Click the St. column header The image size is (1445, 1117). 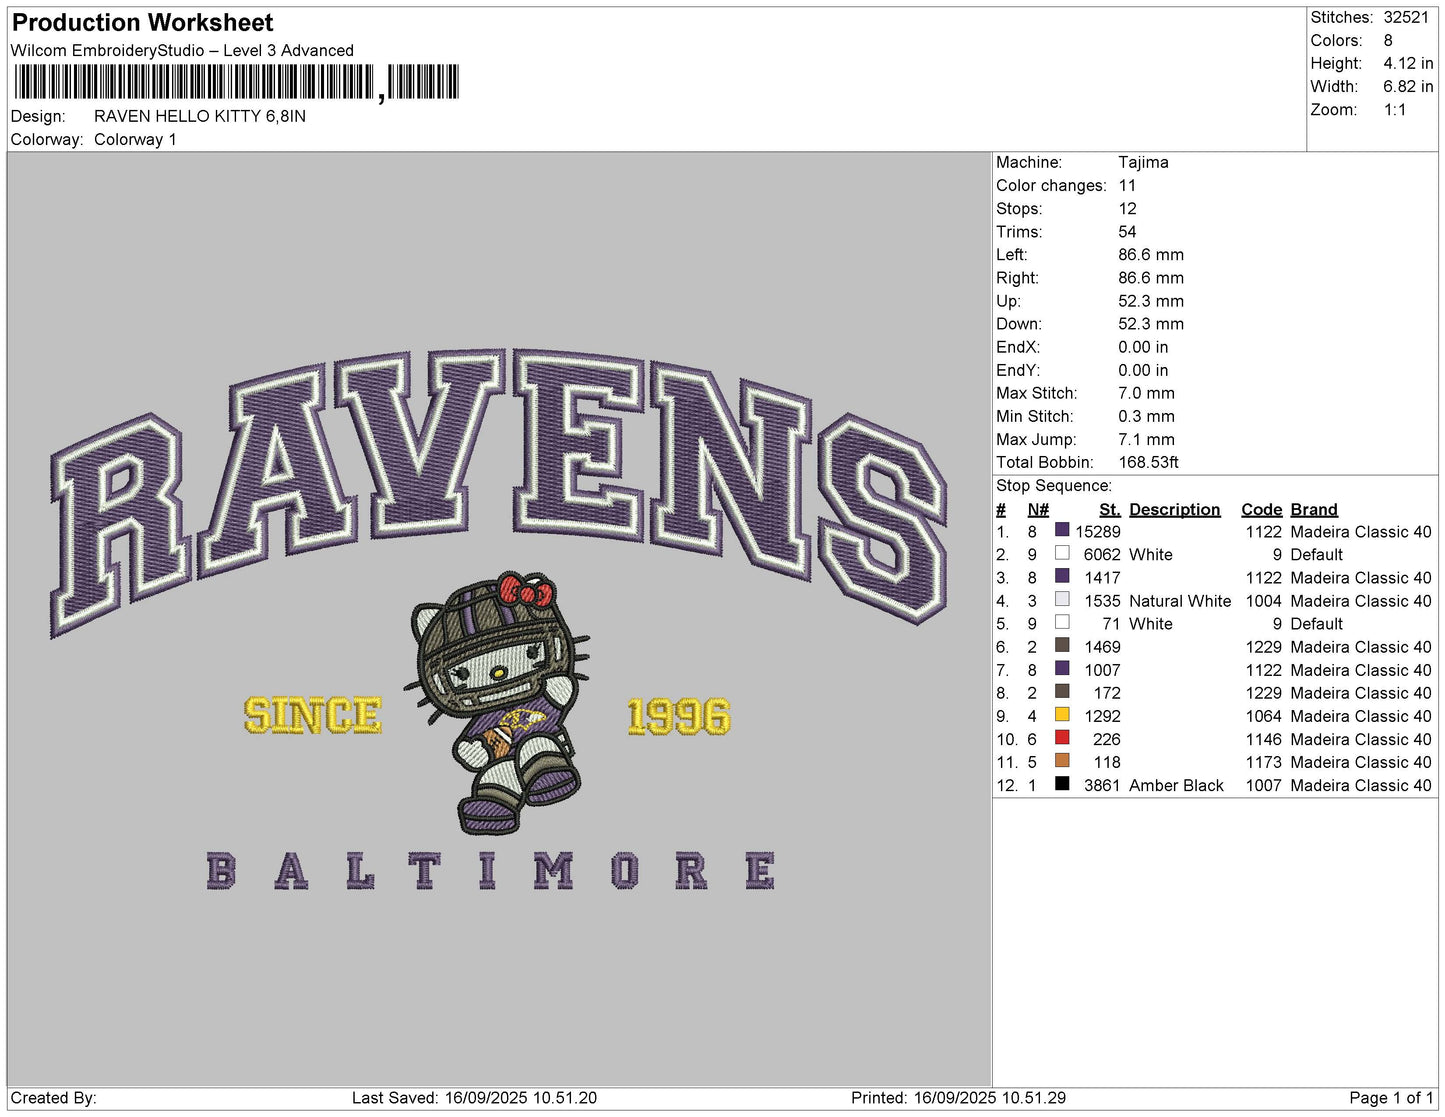[1110, 509]
